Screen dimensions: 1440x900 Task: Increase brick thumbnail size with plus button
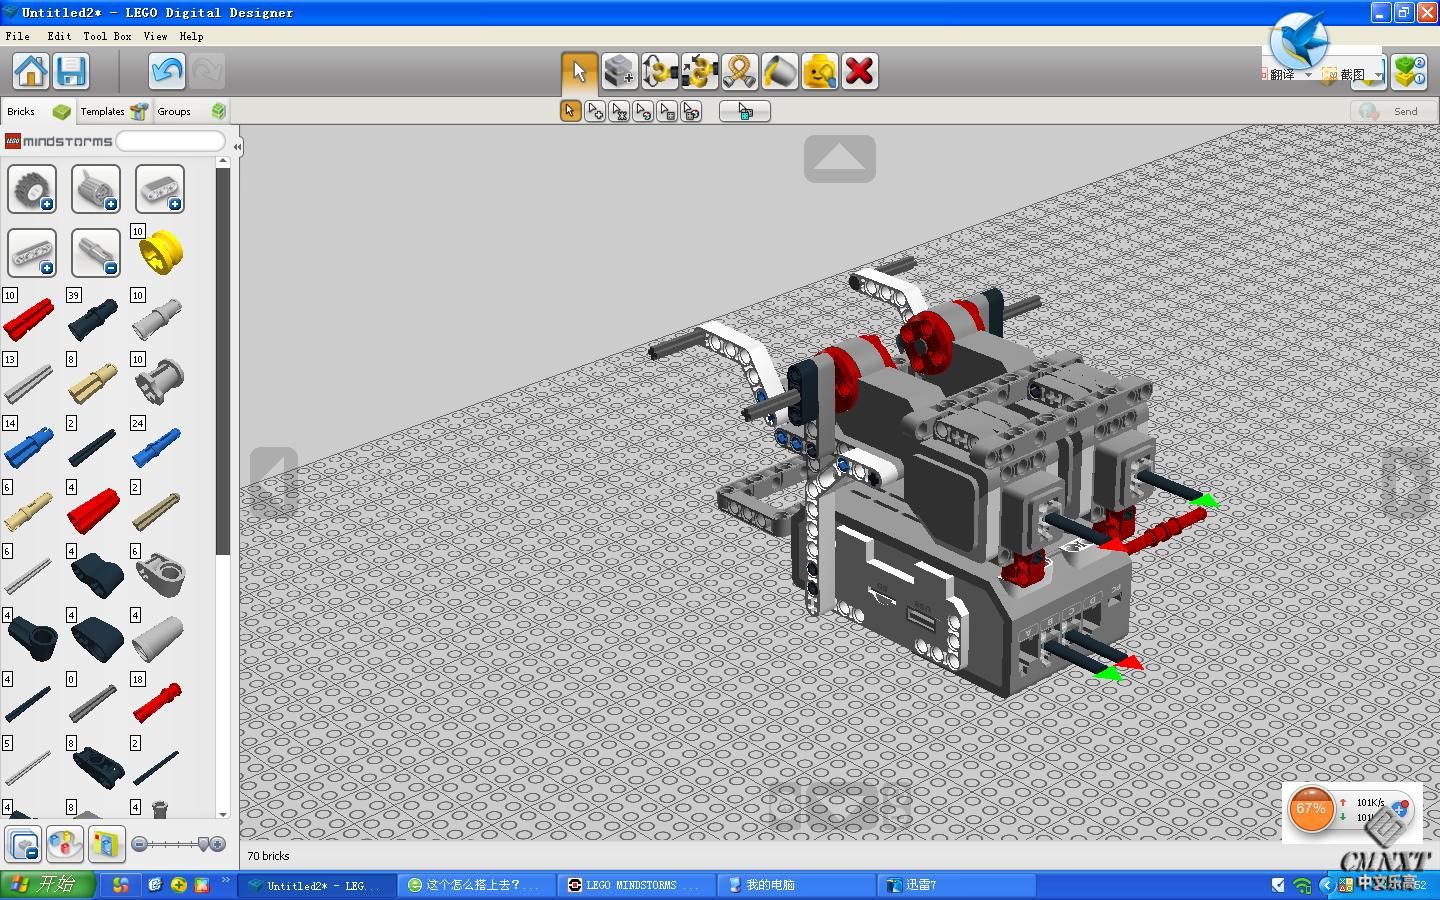(218, 844)
